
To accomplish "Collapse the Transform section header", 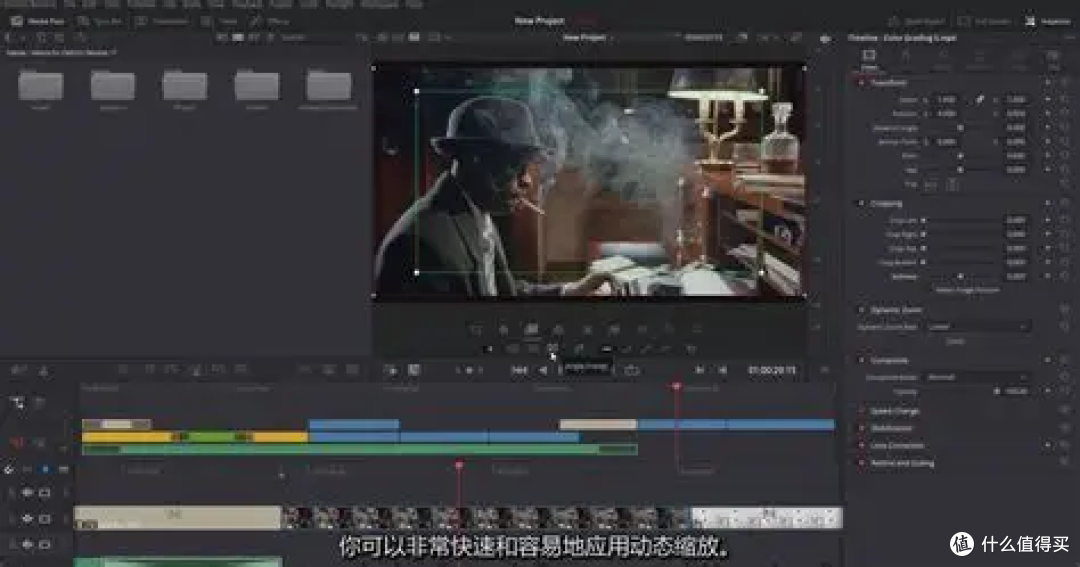I will (x=888, y=83).
